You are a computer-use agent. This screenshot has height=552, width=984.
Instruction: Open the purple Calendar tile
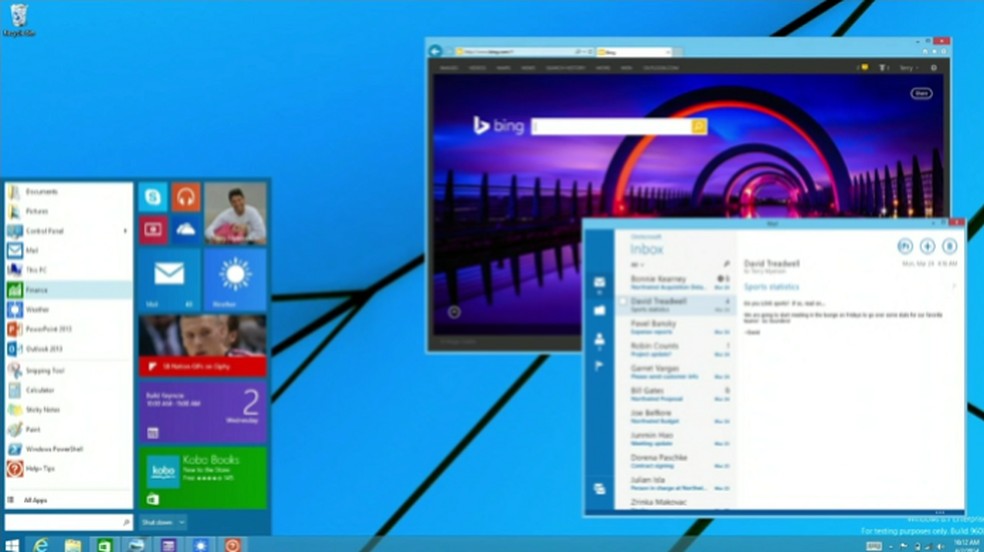click(x=203, y=411)
